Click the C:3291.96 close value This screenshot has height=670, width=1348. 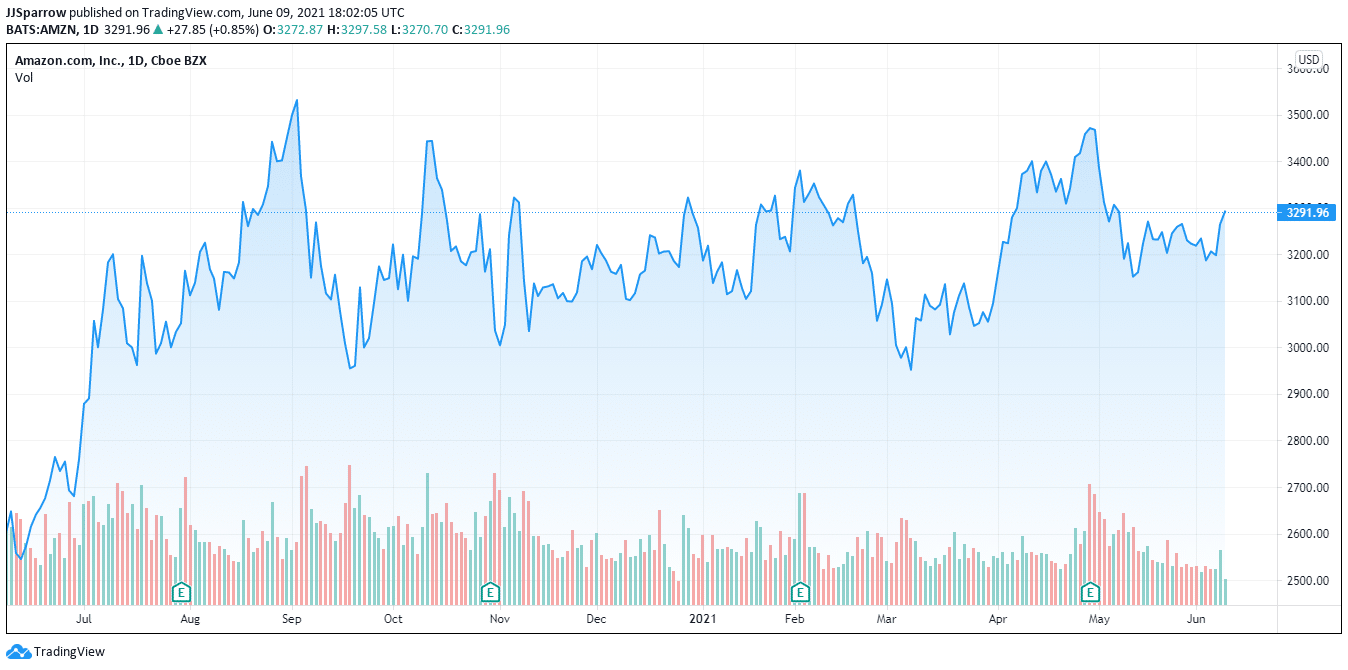pyautogui.click(x=479, y=30)
